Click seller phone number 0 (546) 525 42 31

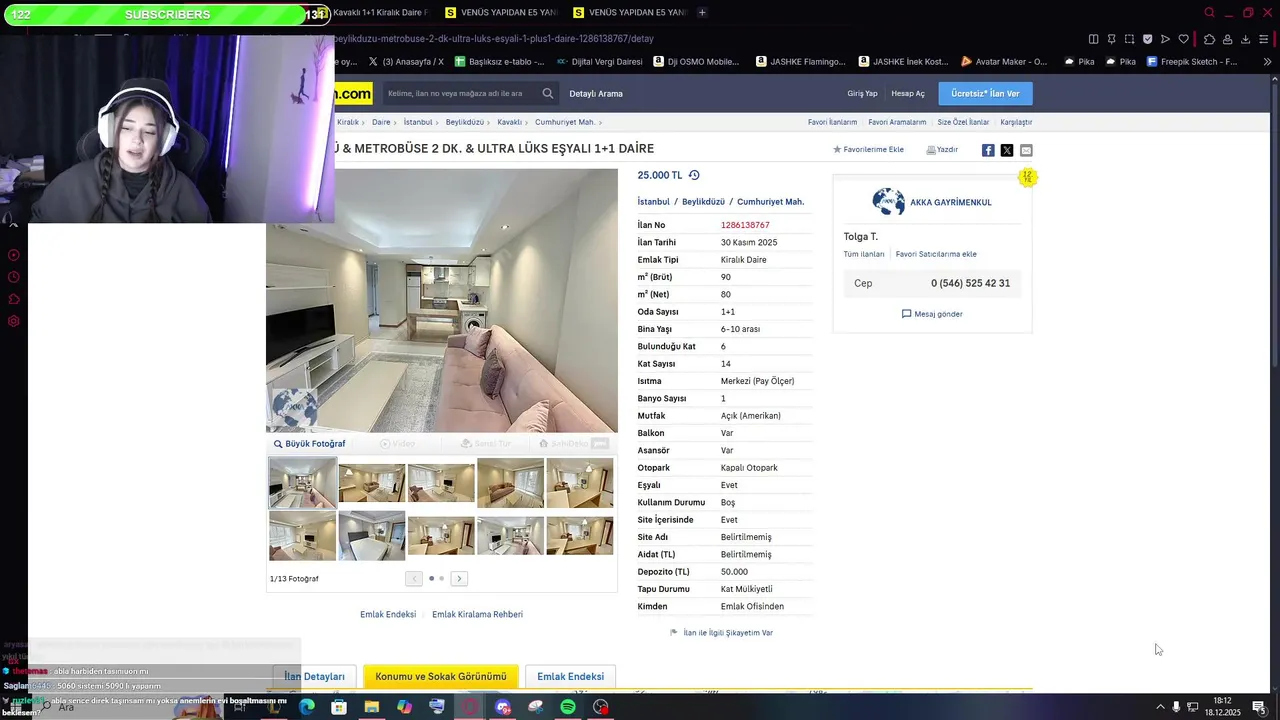(970, 283)
